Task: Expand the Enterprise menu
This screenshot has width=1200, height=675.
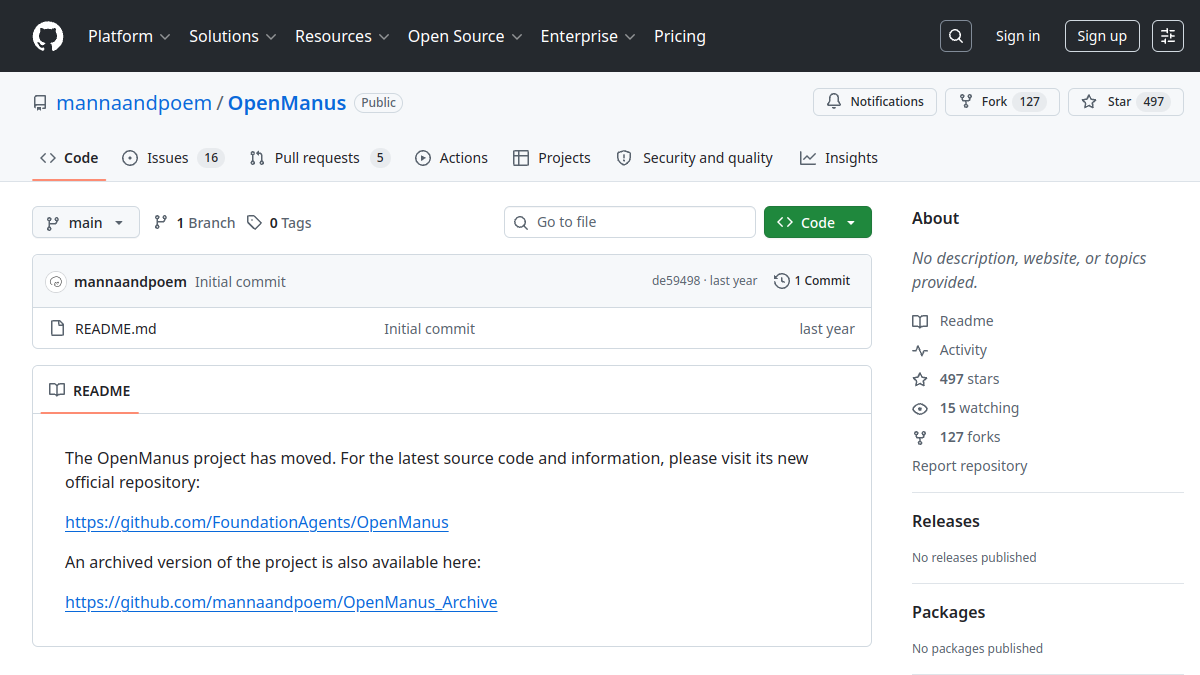Action: pos(588,36)
